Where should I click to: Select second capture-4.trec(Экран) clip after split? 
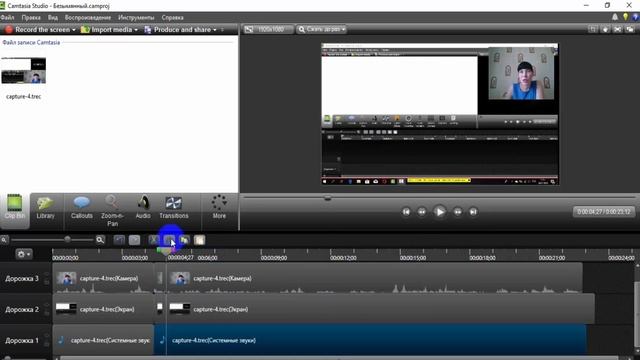pos(380,309)
